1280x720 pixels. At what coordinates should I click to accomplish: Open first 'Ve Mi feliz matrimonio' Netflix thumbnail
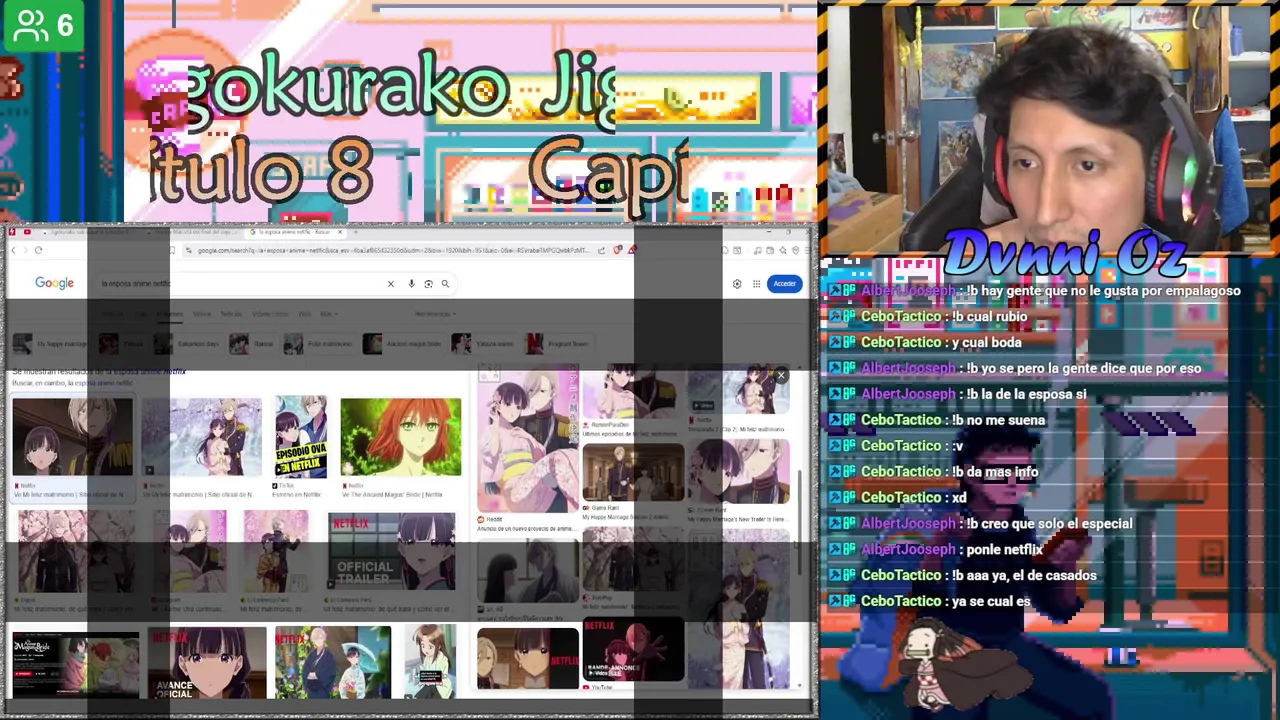click(72, 437)
